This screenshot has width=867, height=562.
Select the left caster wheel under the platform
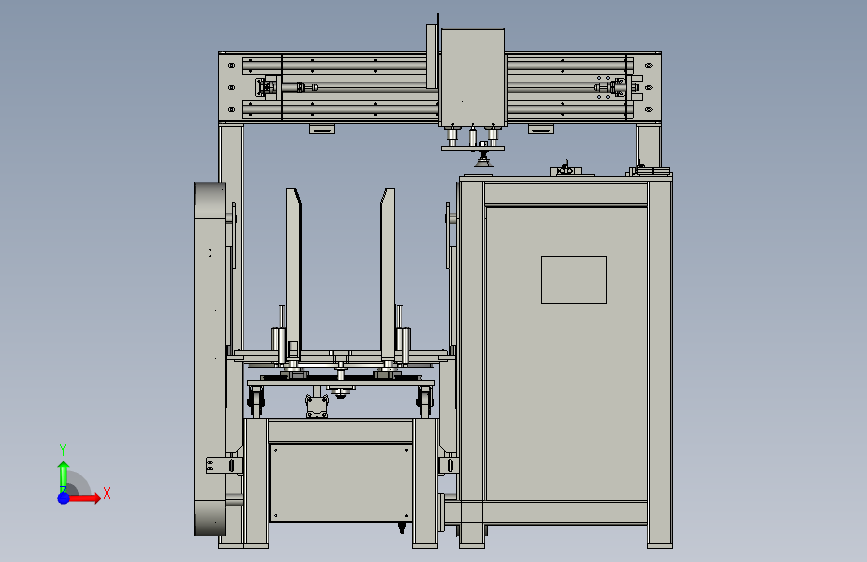click(255, 400)
